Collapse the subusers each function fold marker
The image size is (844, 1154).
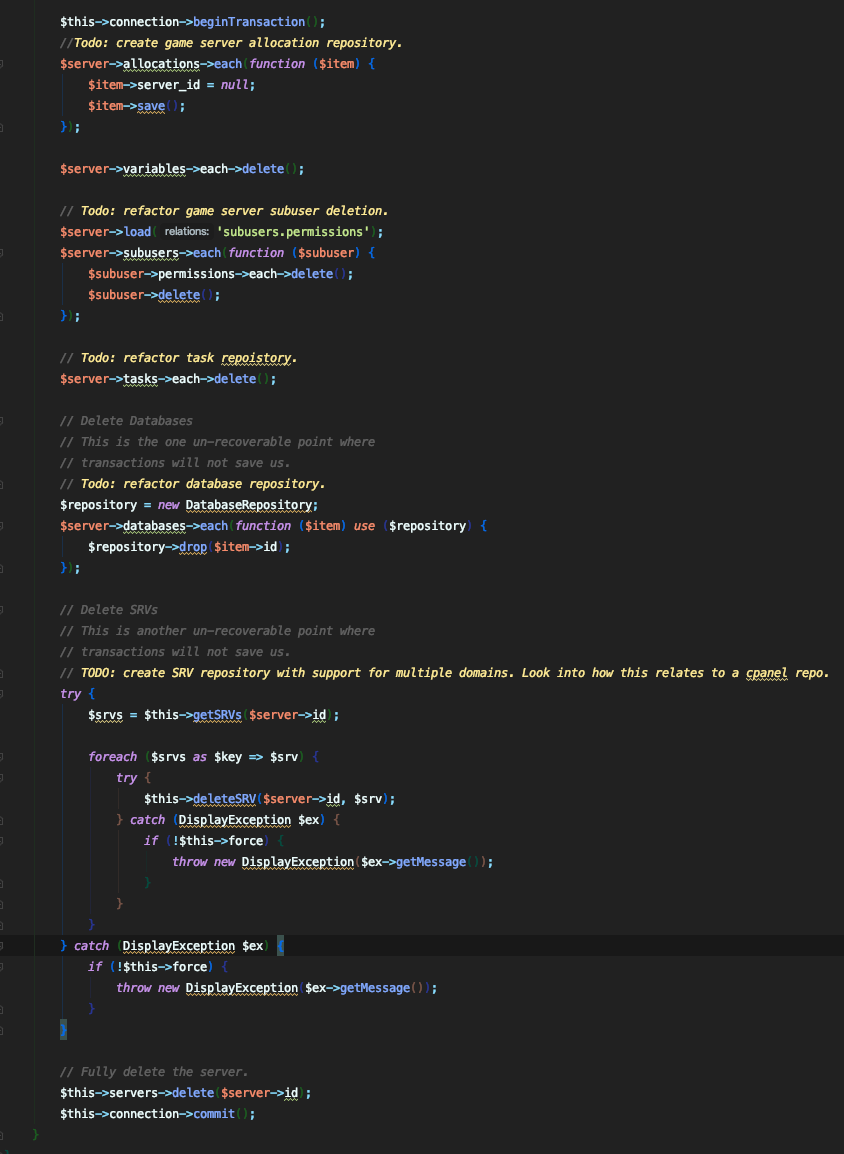(x=3, y=253)
